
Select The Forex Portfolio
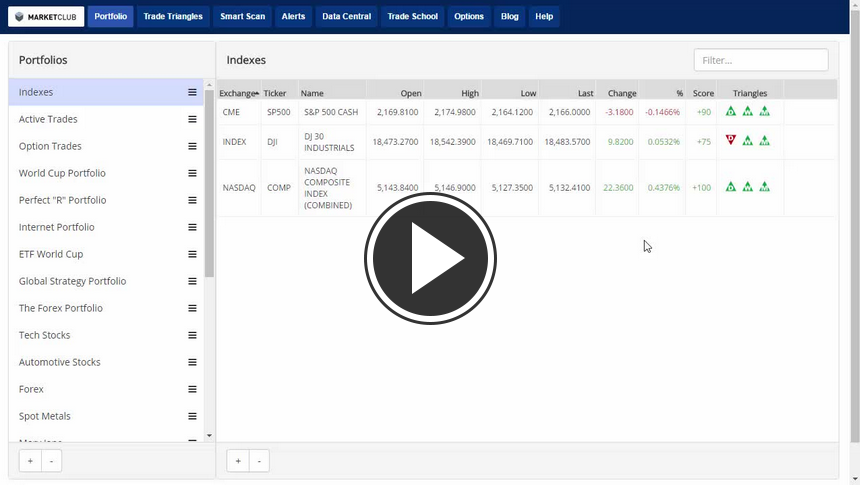(x=106, y=308)
